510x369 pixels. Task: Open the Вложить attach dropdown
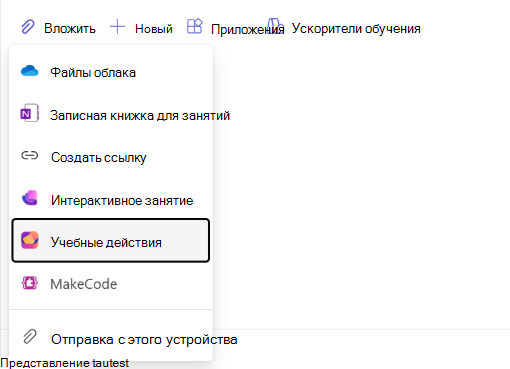[59, 27]
